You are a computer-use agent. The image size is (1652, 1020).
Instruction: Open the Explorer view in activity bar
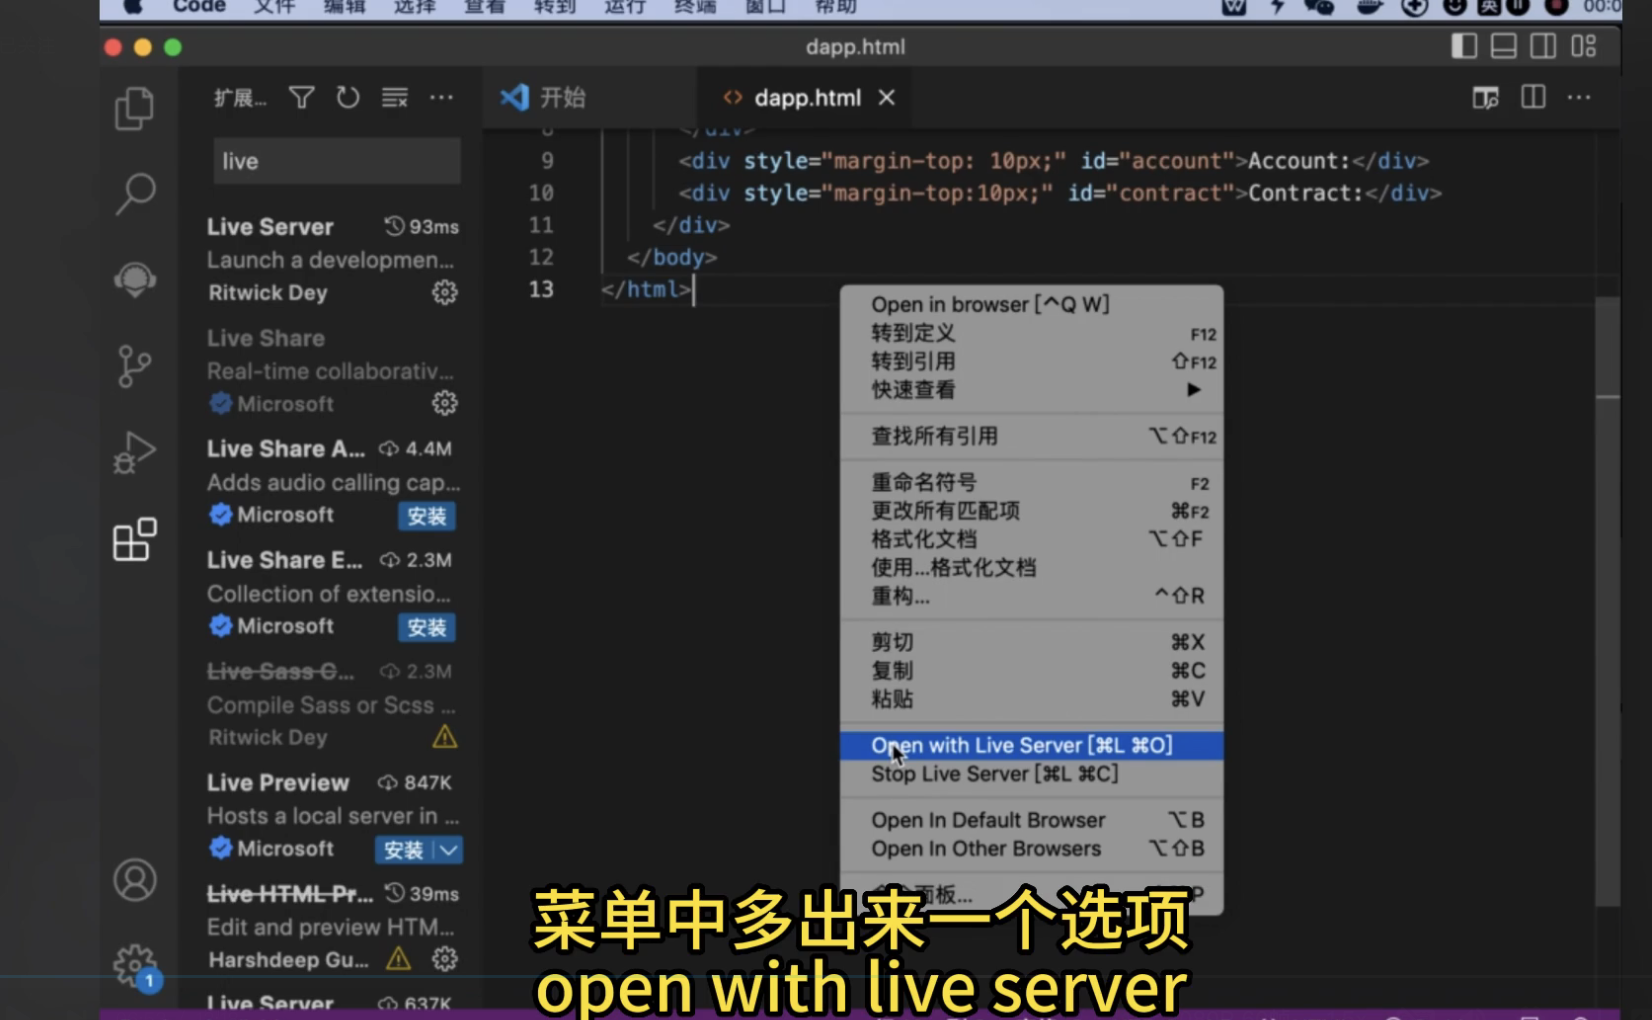click(x=134, y=108)
